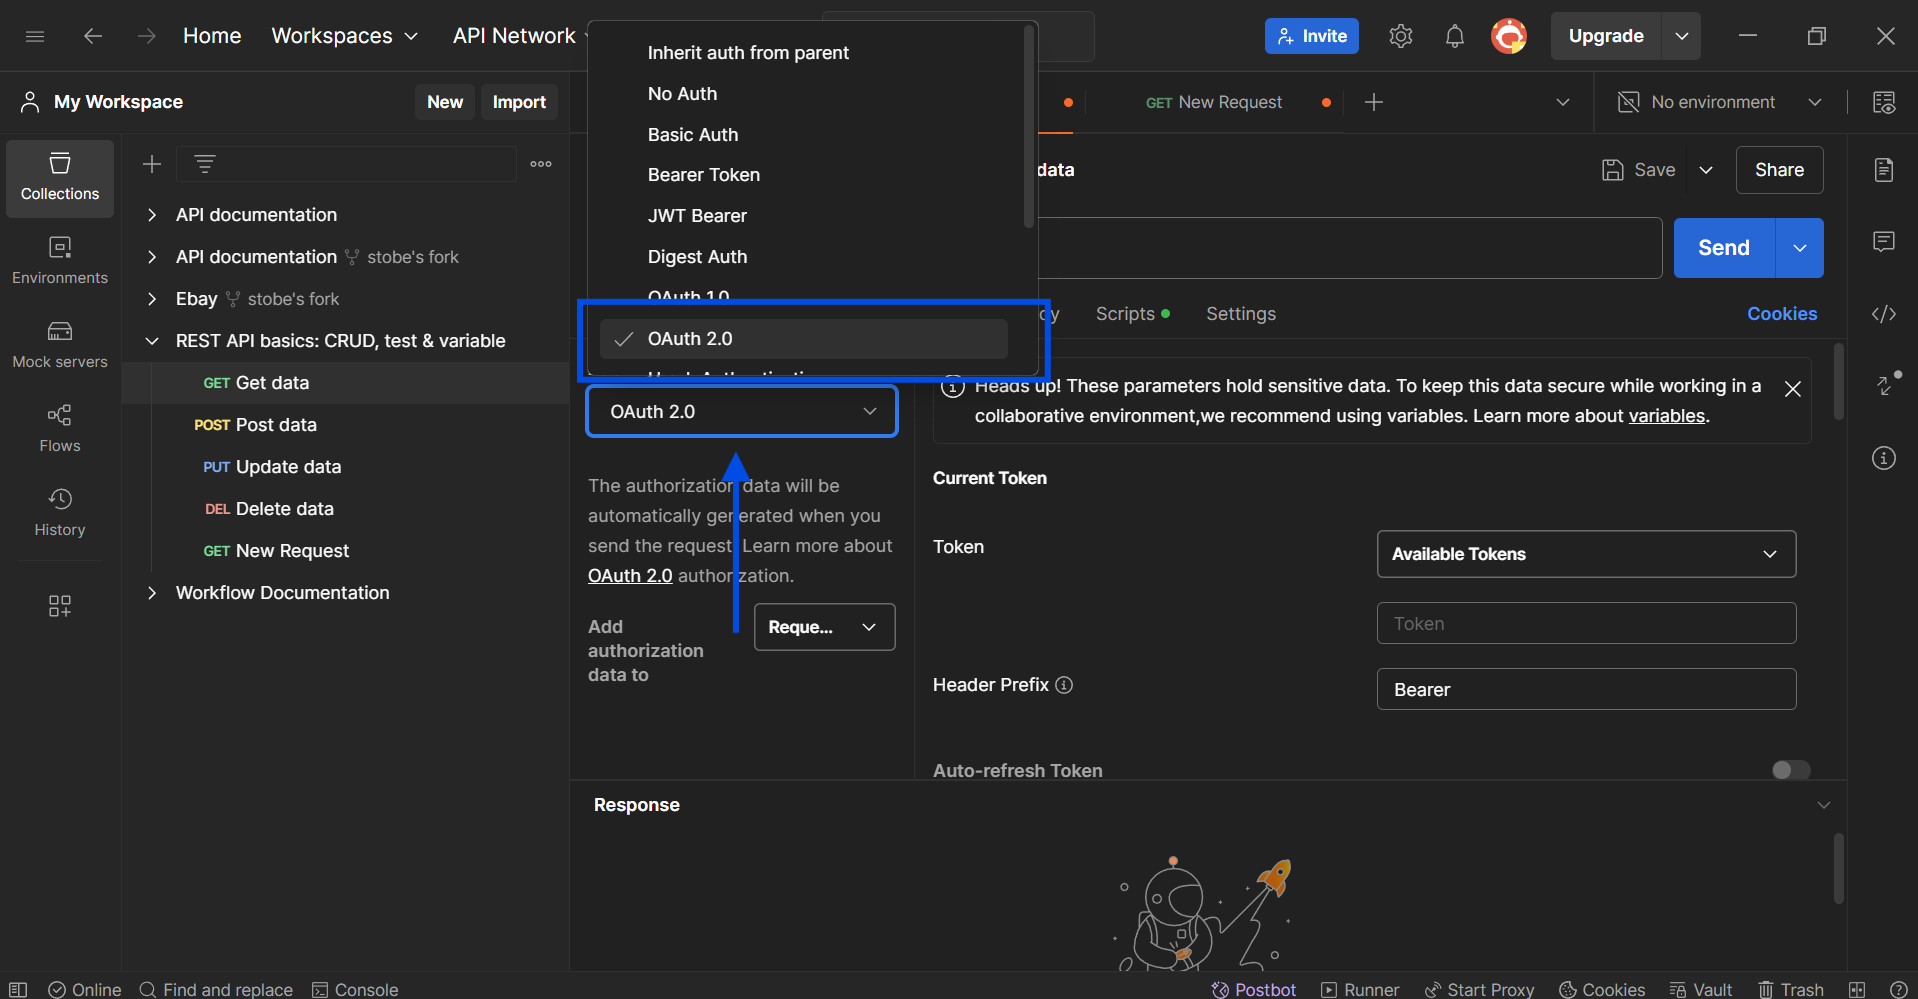
Task: Collapse the REST API basics collection
Action: (152, 341)
